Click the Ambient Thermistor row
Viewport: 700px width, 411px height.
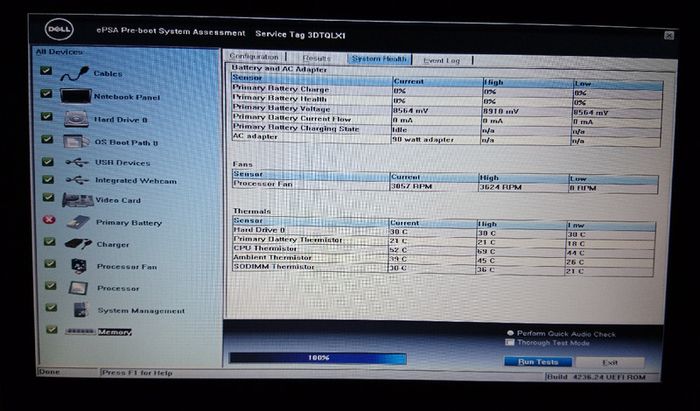(444, 259)
